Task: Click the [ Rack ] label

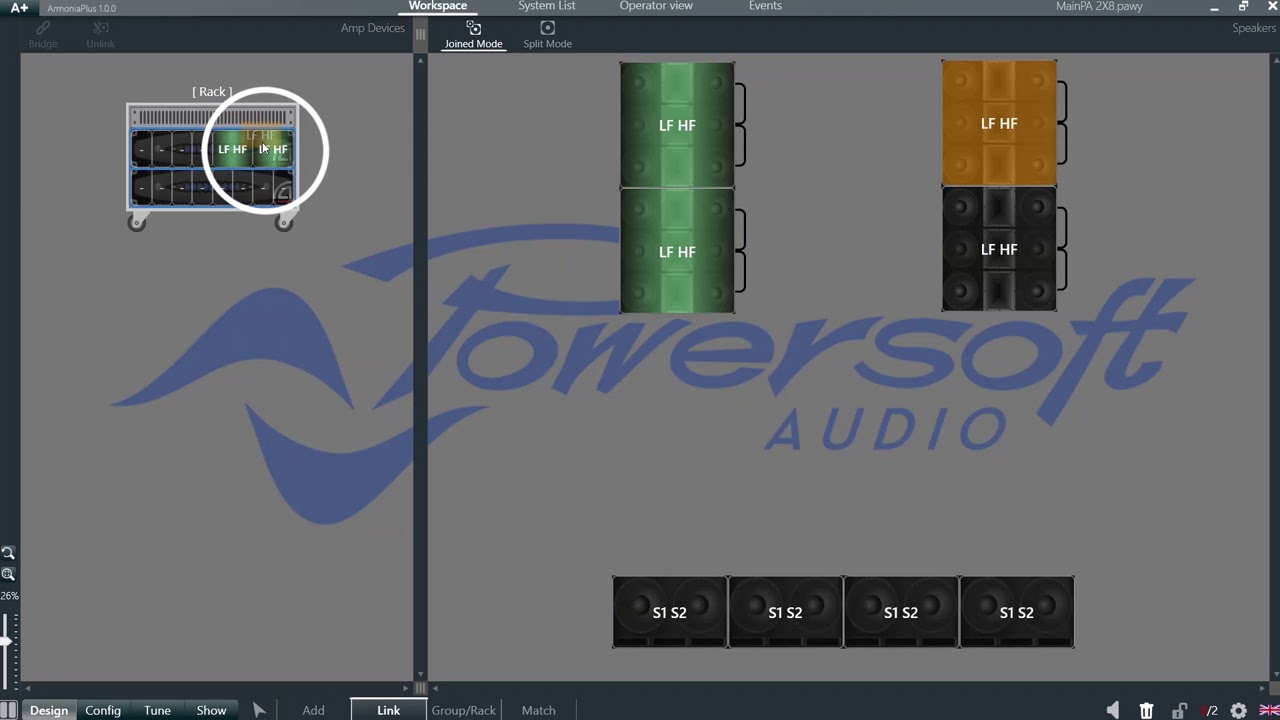Action: 212,91
